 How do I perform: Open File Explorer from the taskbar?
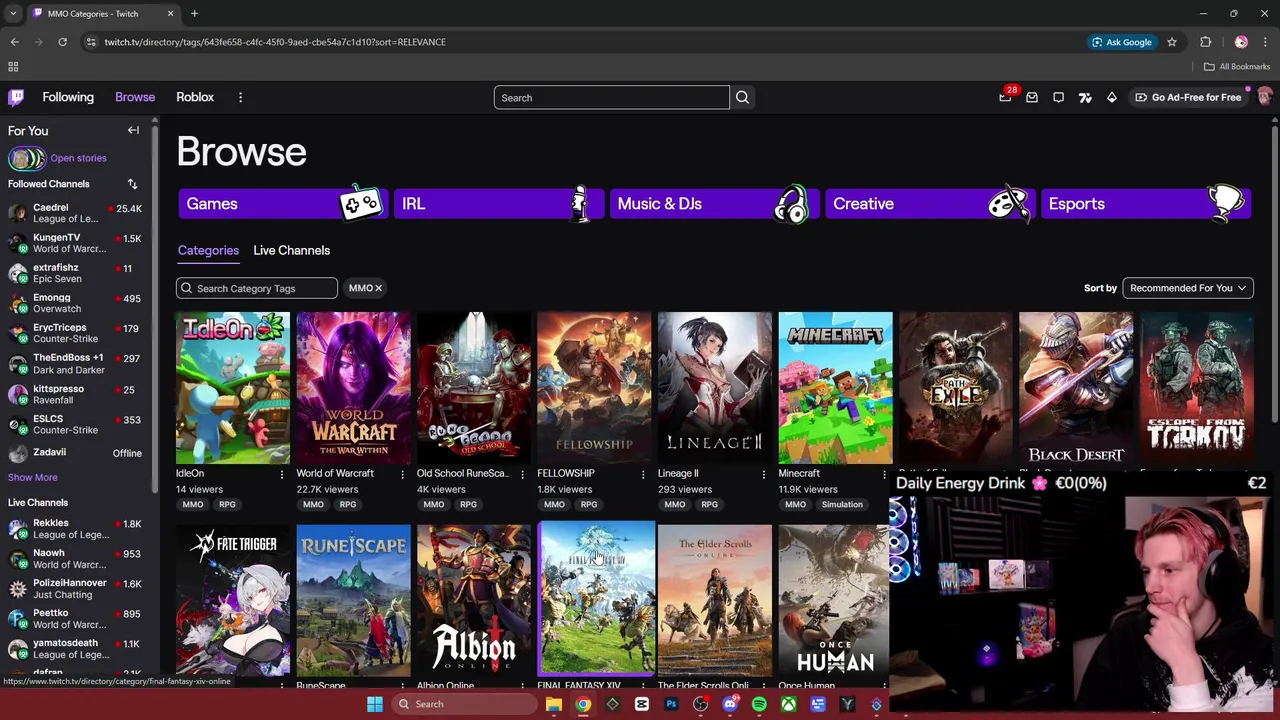[553, 704]
